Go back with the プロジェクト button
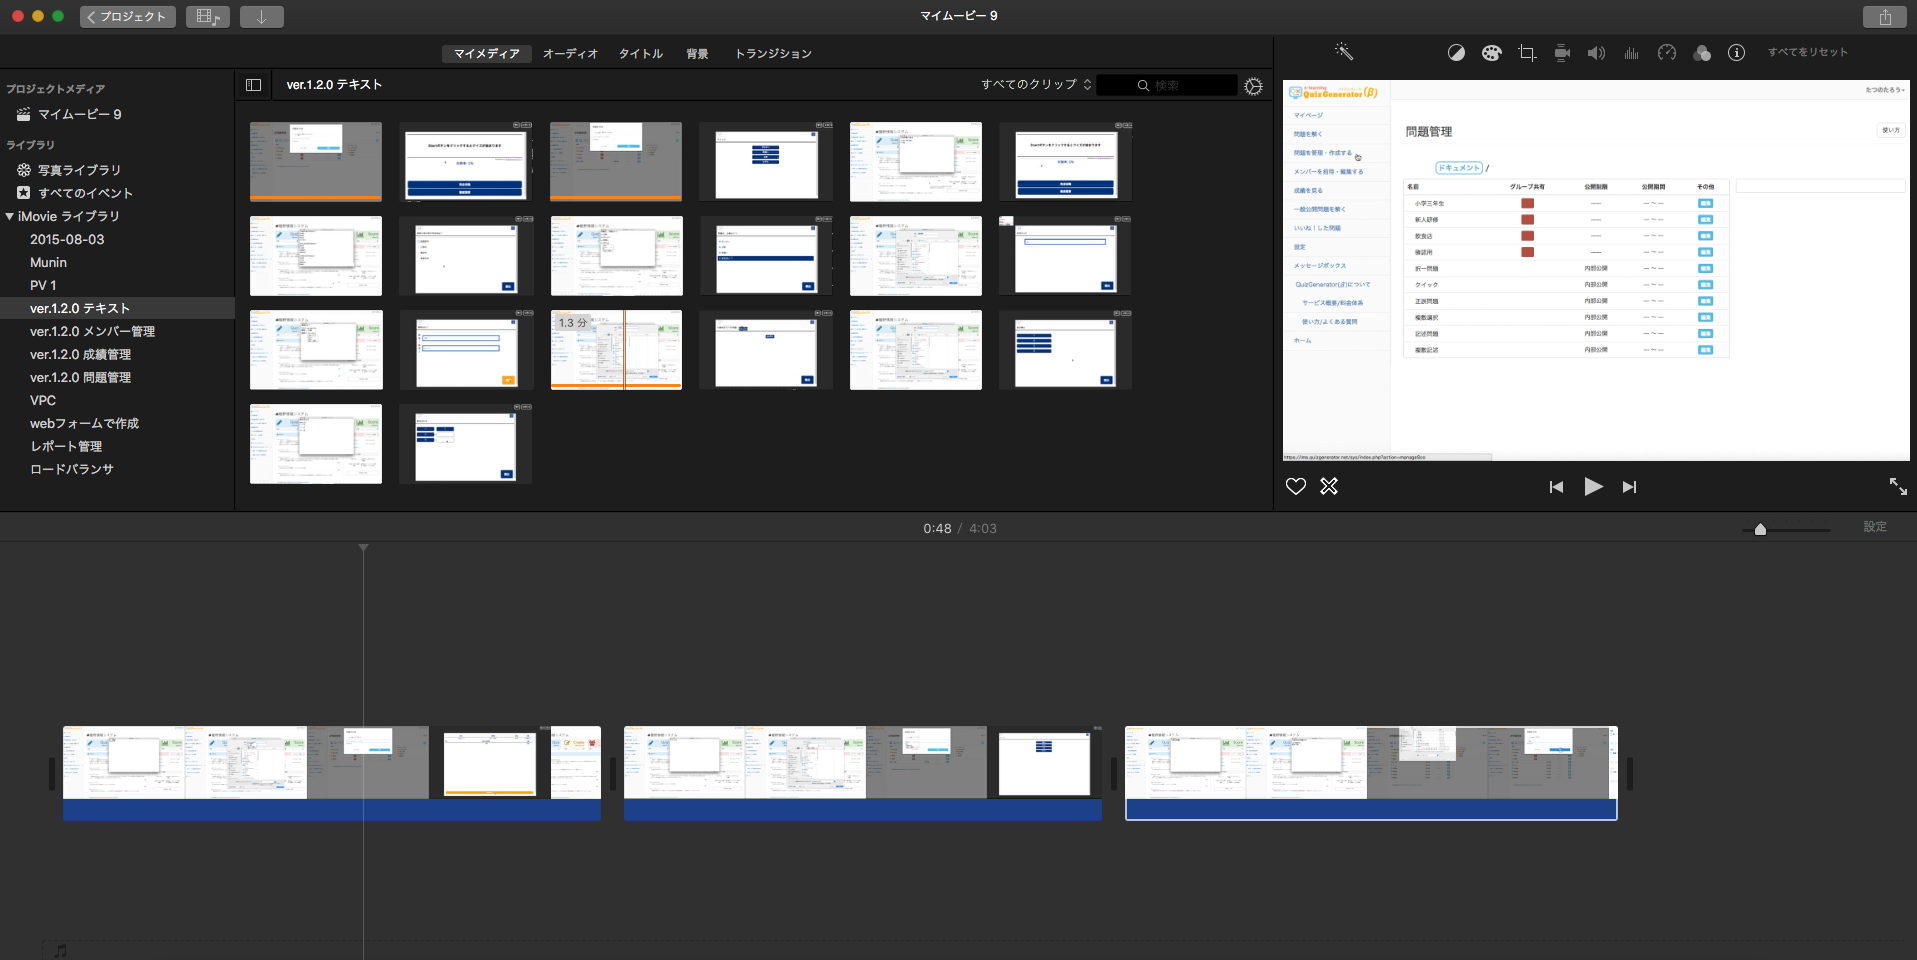 tap(127, 17)
